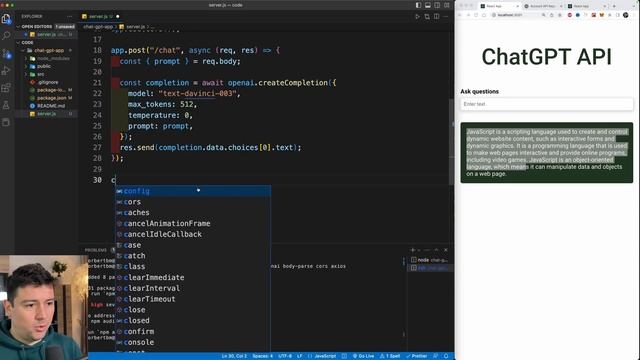
Task: Click the Enter text input in browser
Action: tap(547, 104)
